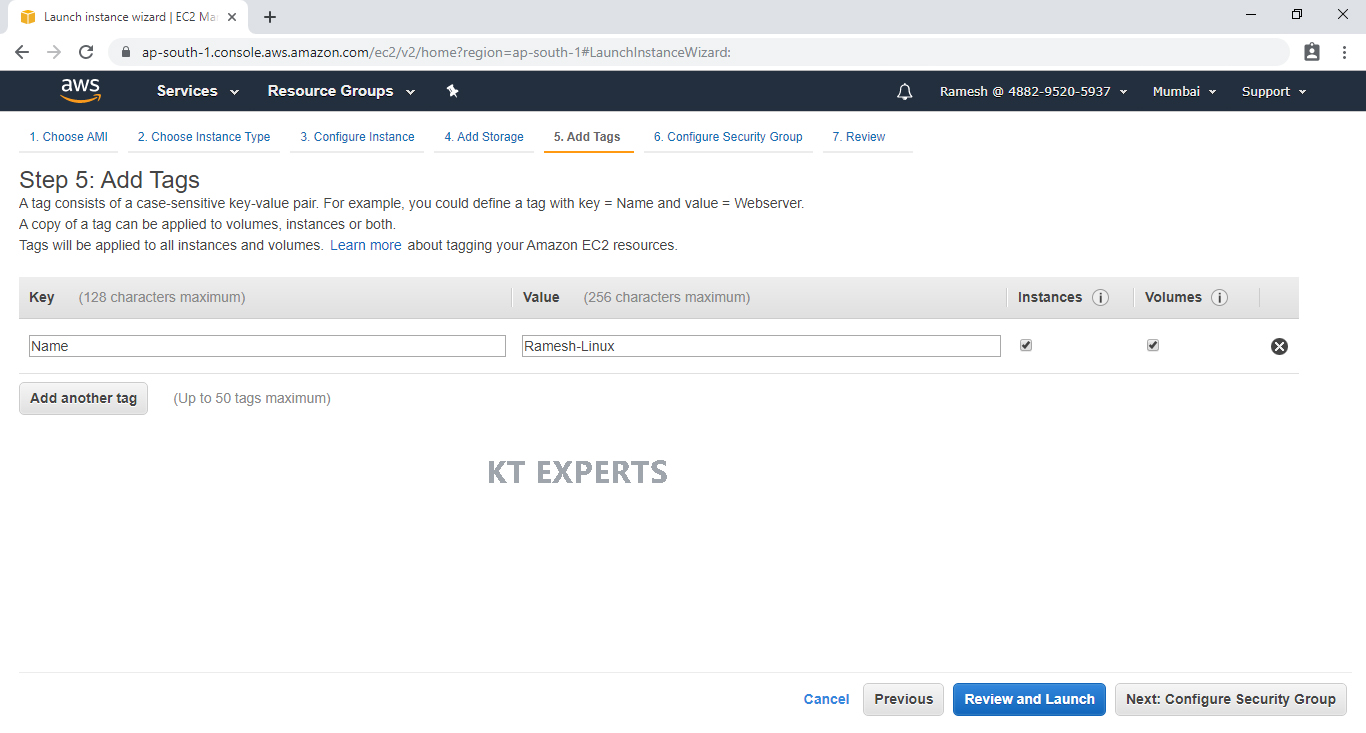Click the browser forward arrow
The image size is (1366, 733).
pyautogui.click(x=54, y=52)
